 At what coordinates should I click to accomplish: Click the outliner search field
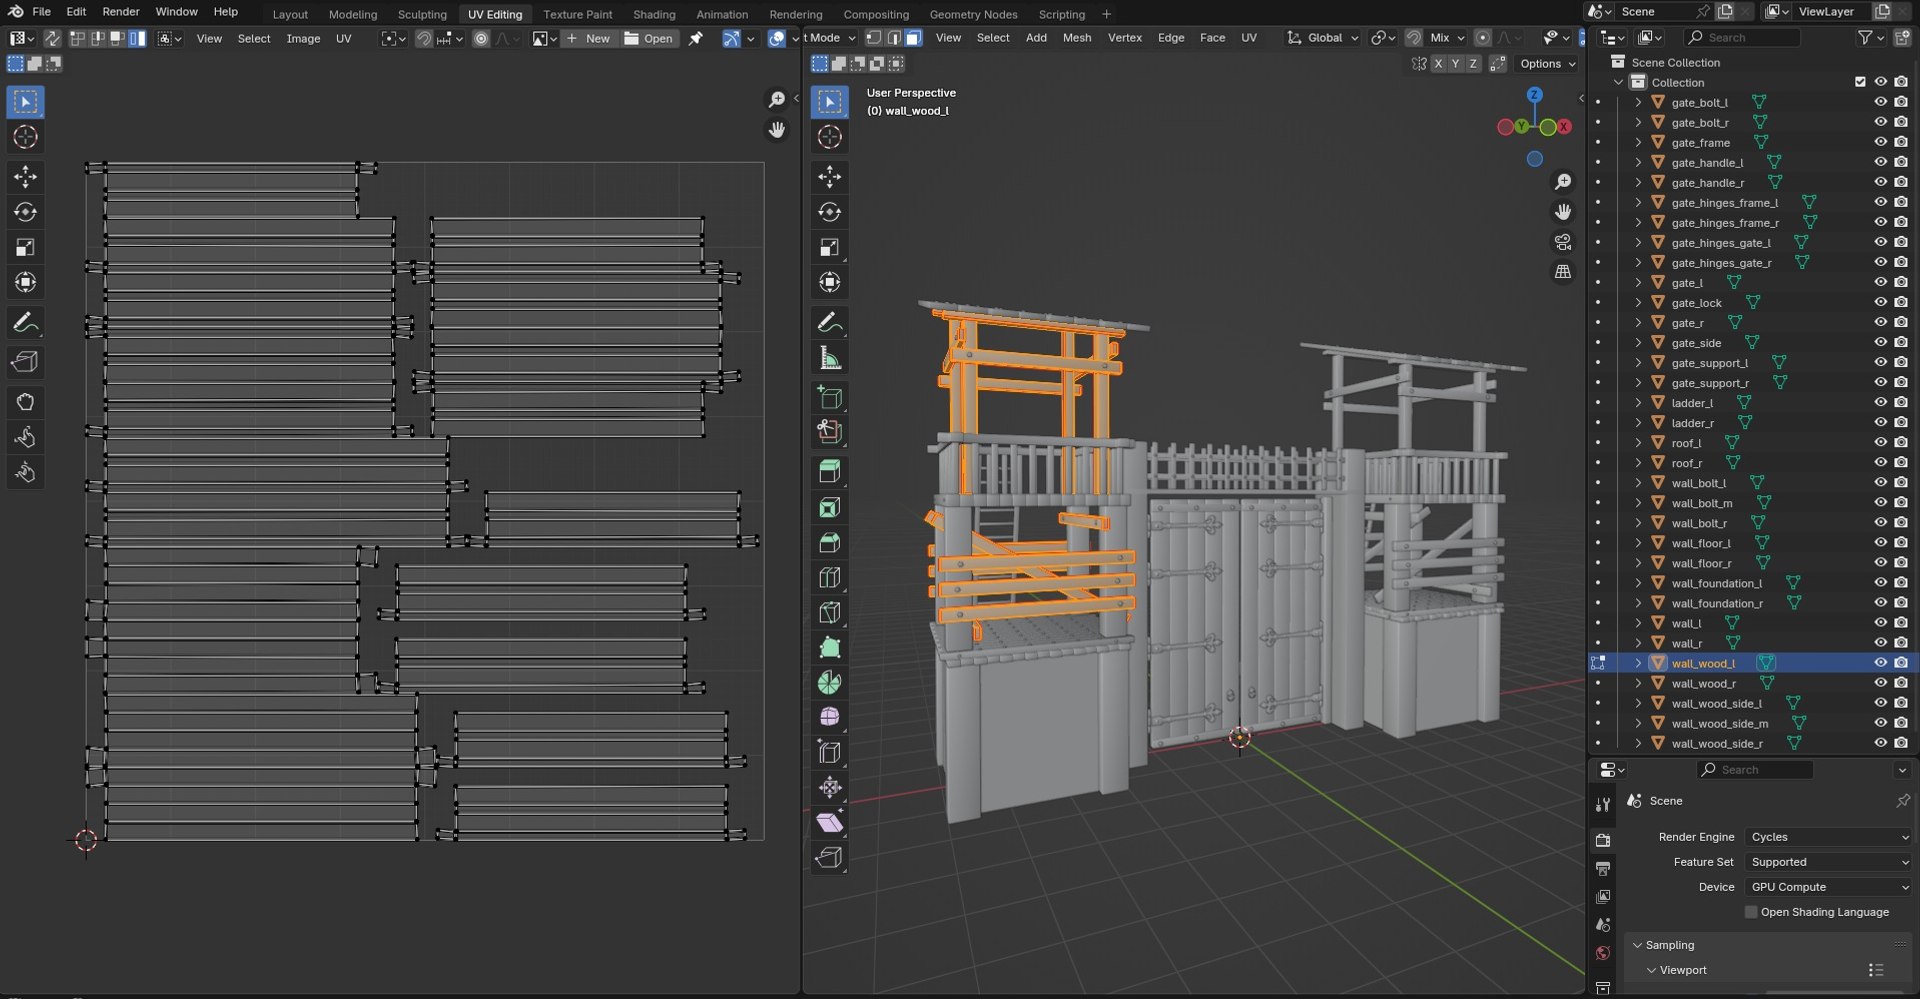click(x=1743, y=37)
